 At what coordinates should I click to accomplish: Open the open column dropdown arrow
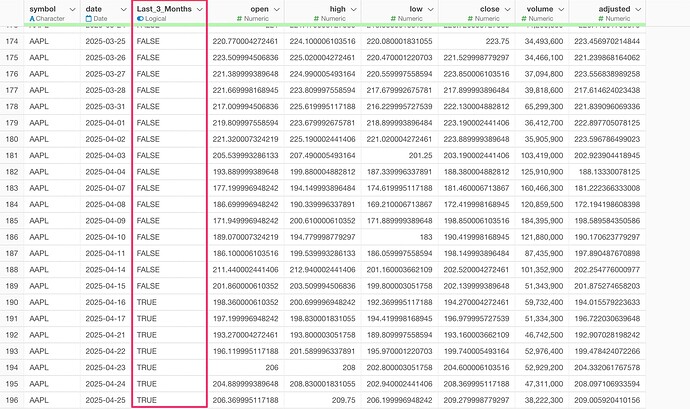tap(277, 9)
